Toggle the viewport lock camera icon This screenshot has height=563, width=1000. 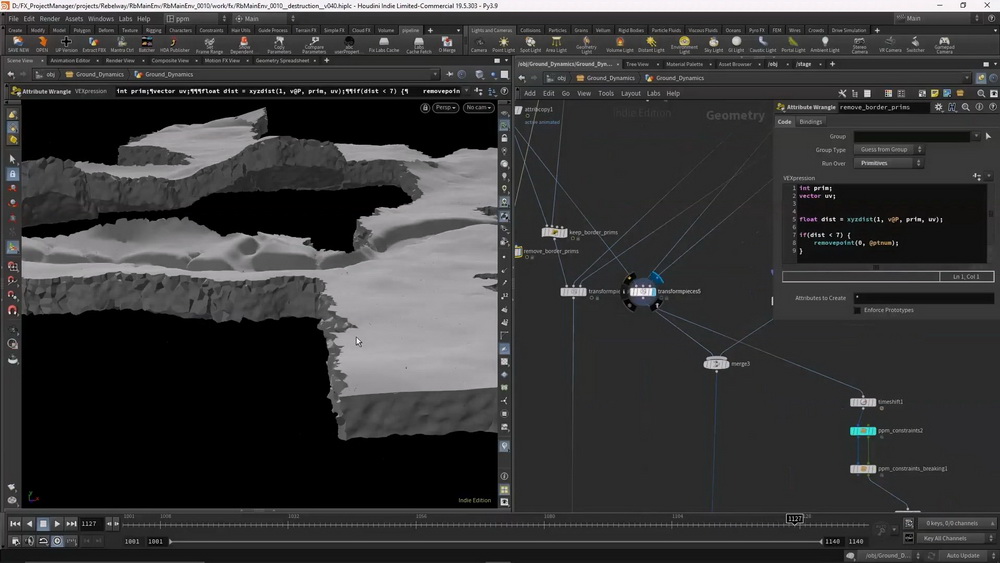click(x=425, y=108)
